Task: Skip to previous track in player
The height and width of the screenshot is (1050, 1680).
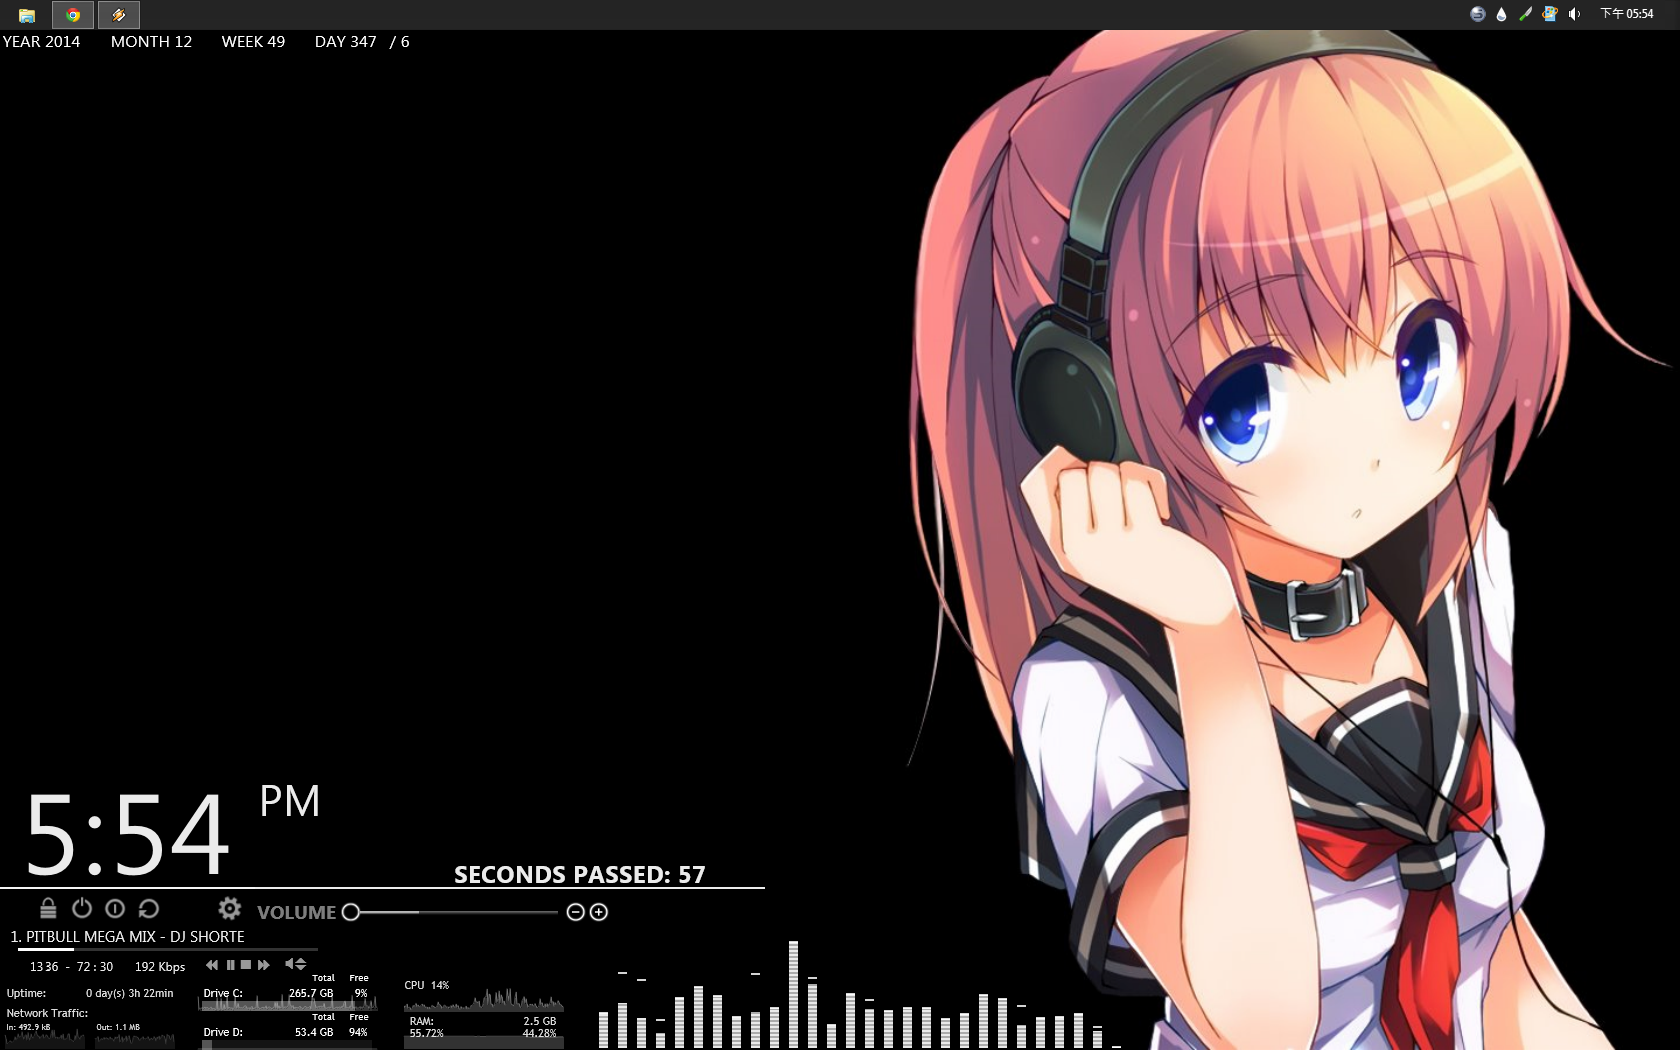Action: click(212, 965)
